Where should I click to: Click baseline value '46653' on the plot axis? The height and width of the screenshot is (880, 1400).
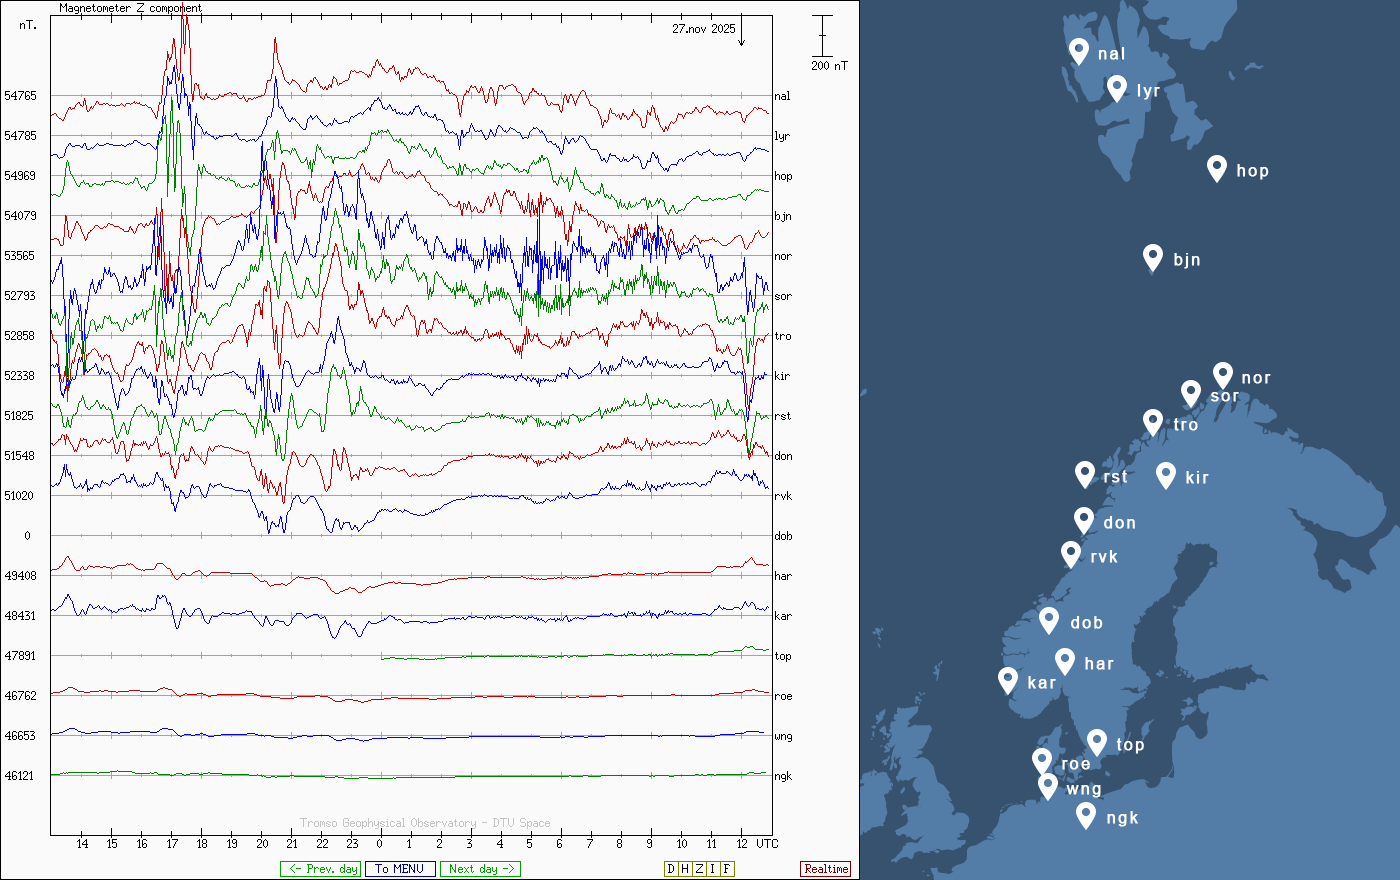click(x=20, y=736)
